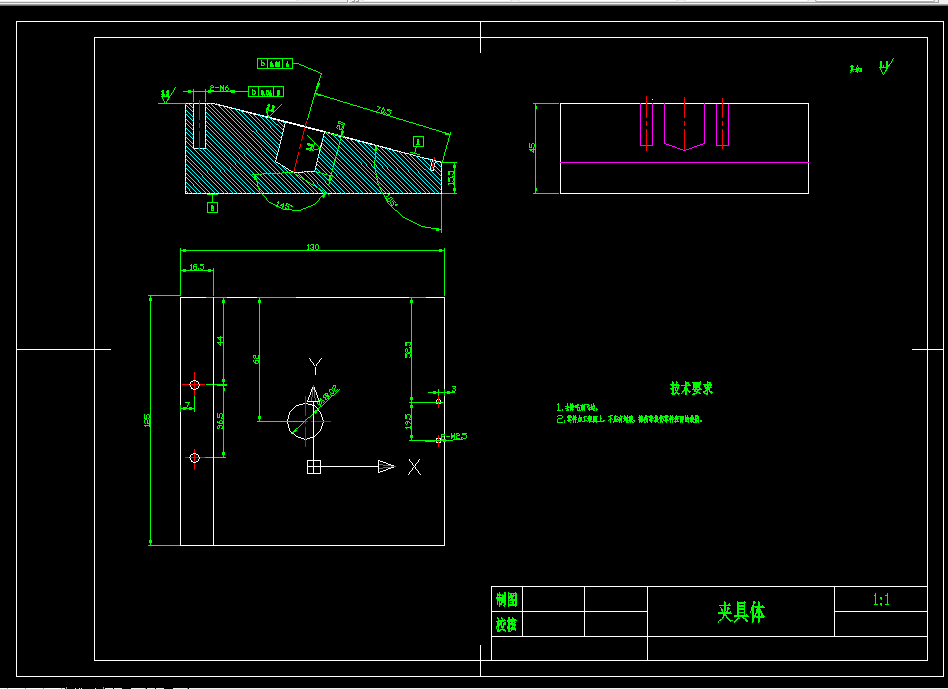The width and height of the screenshot is (948, 689).
Task: Select the datum B symbol below section
Action: click(212, 207)
